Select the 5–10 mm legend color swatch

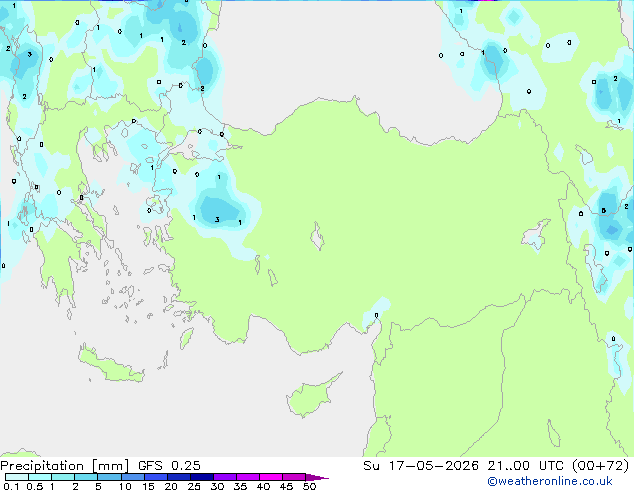coord(109,477)
